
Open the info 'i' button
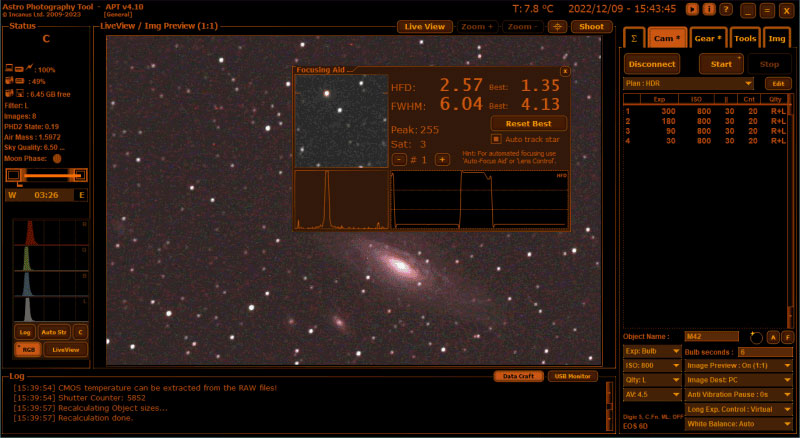709,9
